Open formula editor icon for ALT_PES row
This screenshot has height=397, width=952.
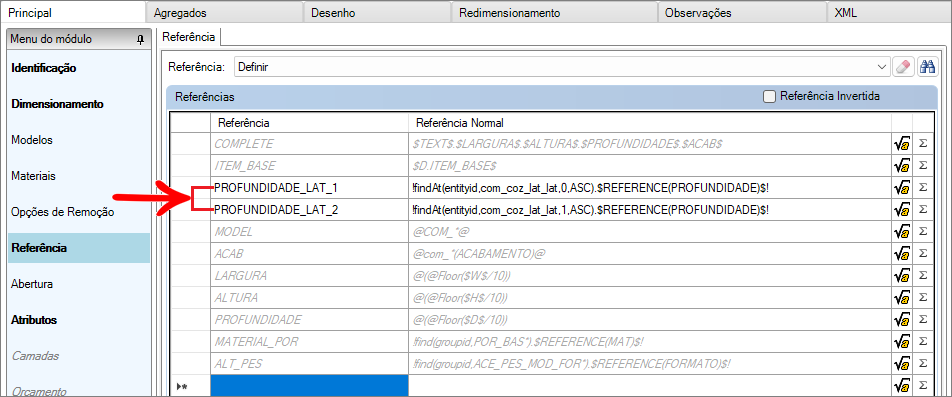[902, 363]
